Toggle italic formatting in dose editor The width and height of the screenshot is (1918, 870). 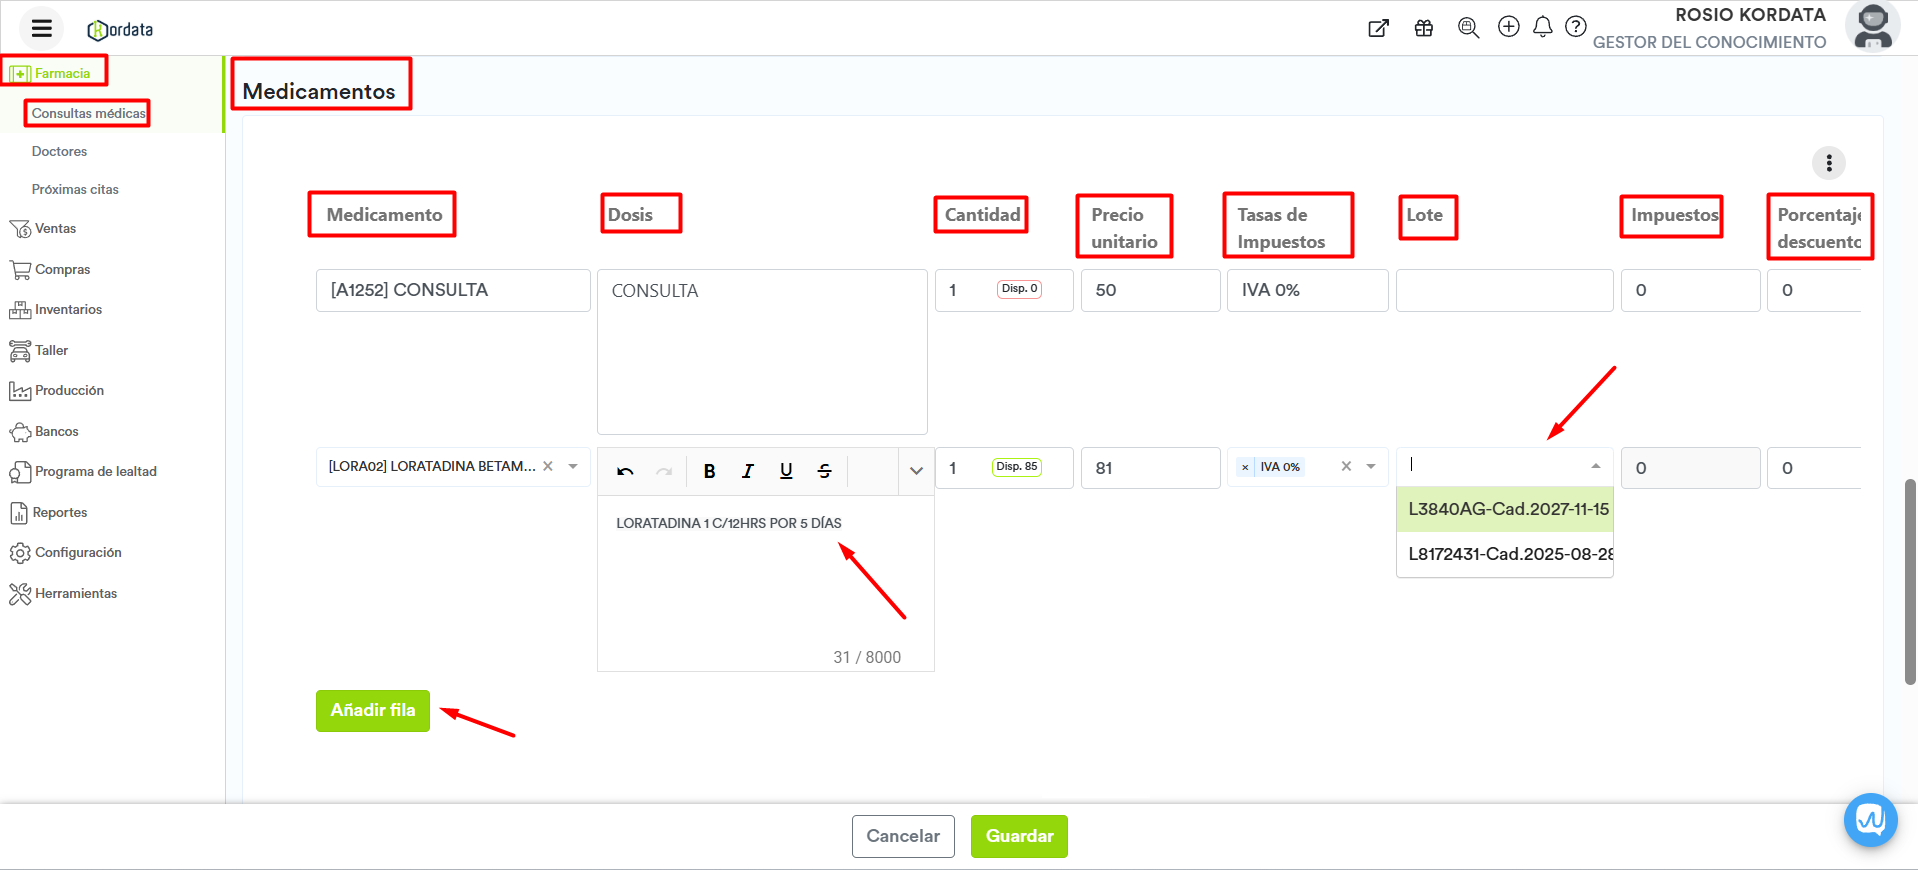[747, 471]
